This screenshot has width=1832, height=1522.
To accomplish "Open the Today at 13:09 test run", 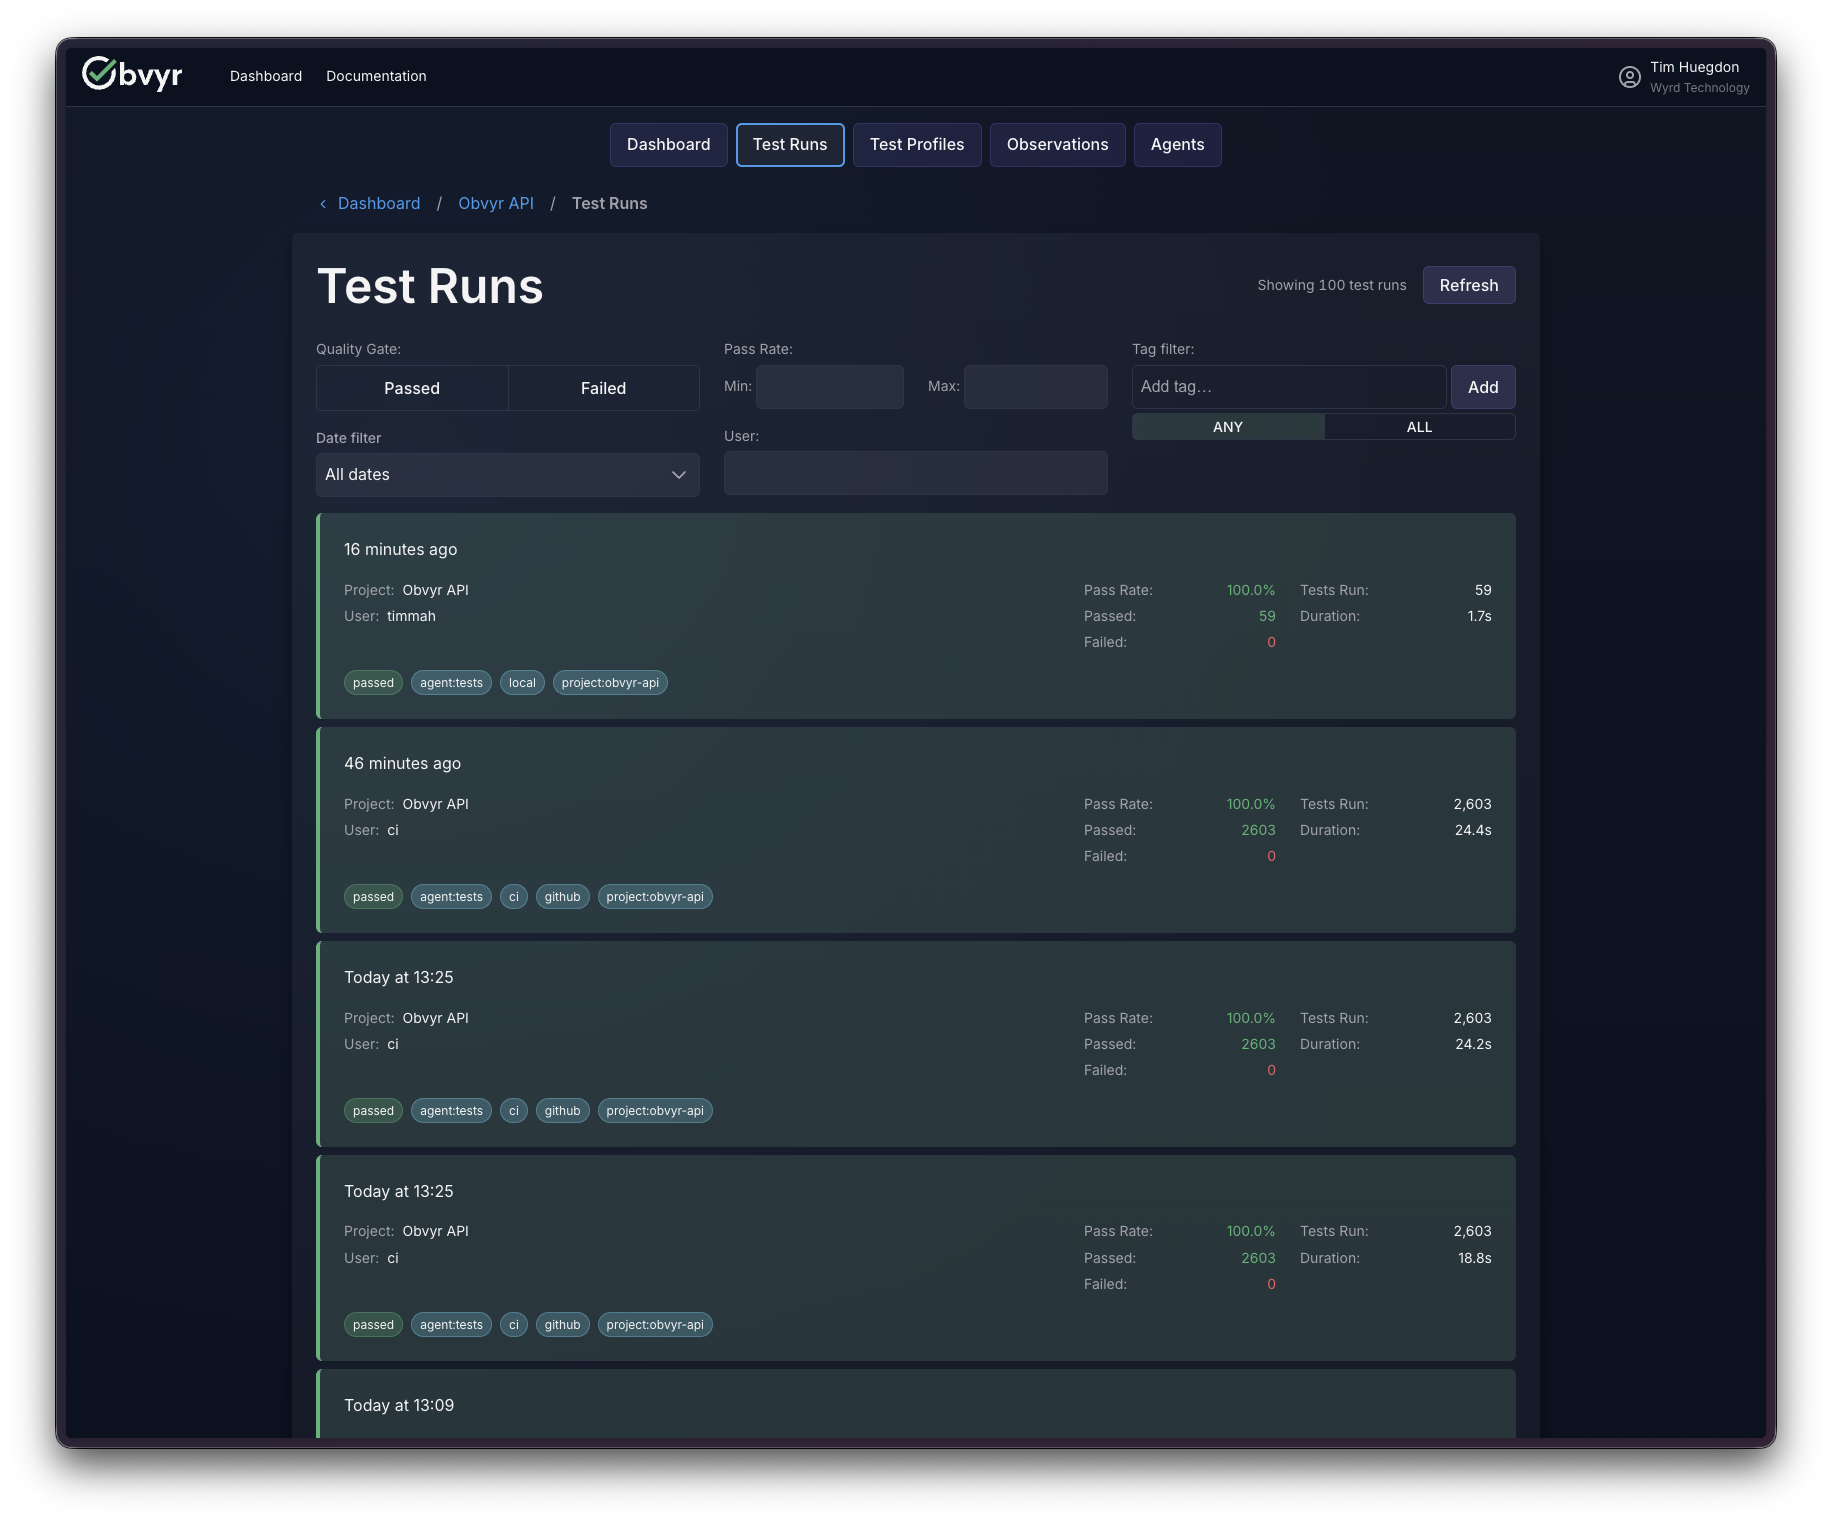I will [x=916, y=1404].
